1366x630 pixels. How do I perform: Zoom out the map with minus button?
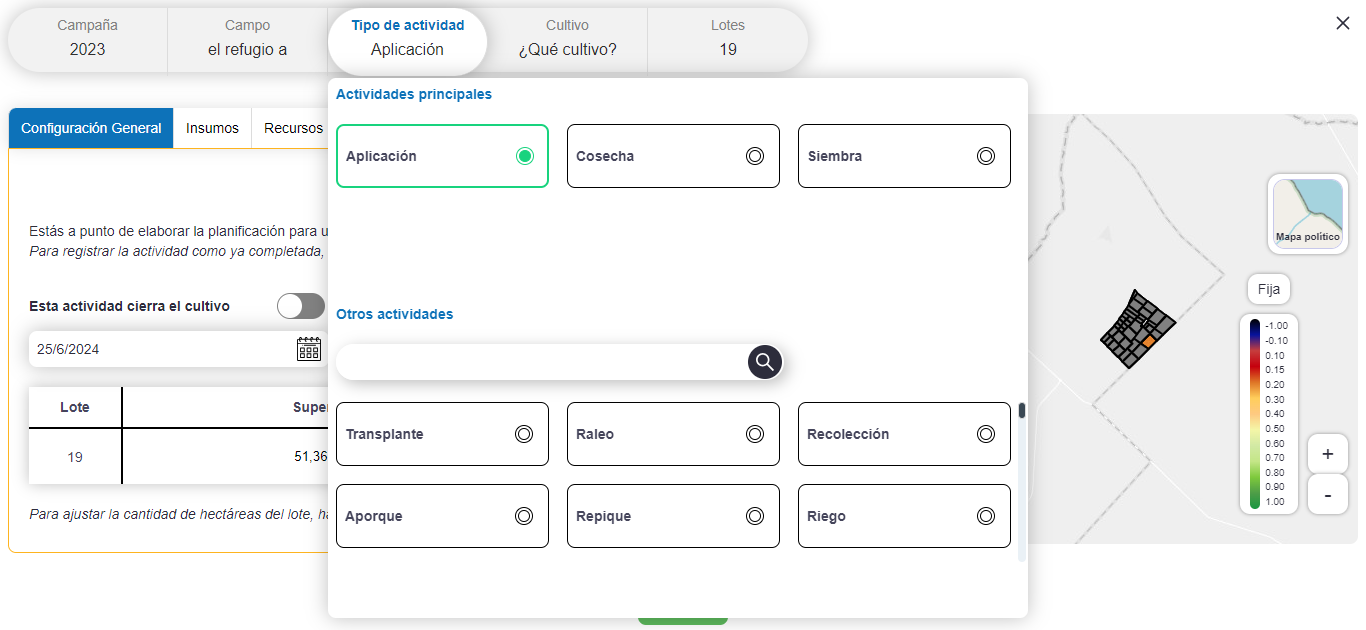point(1327,494)
